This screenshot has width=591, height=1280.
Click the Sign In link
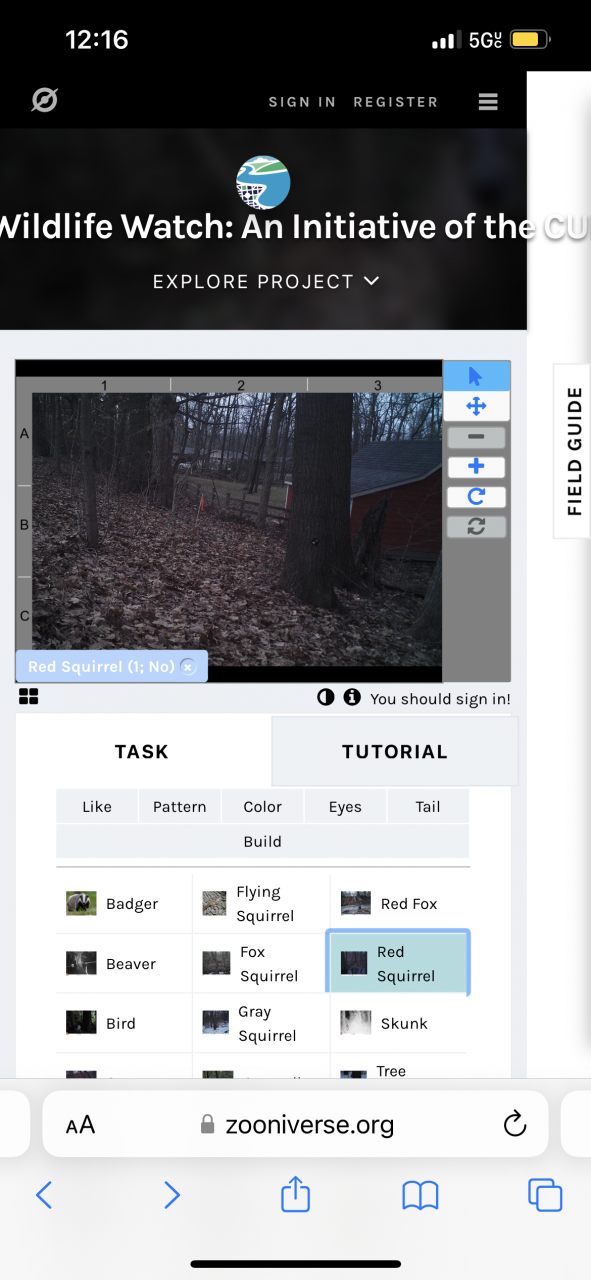pos(302,102)
